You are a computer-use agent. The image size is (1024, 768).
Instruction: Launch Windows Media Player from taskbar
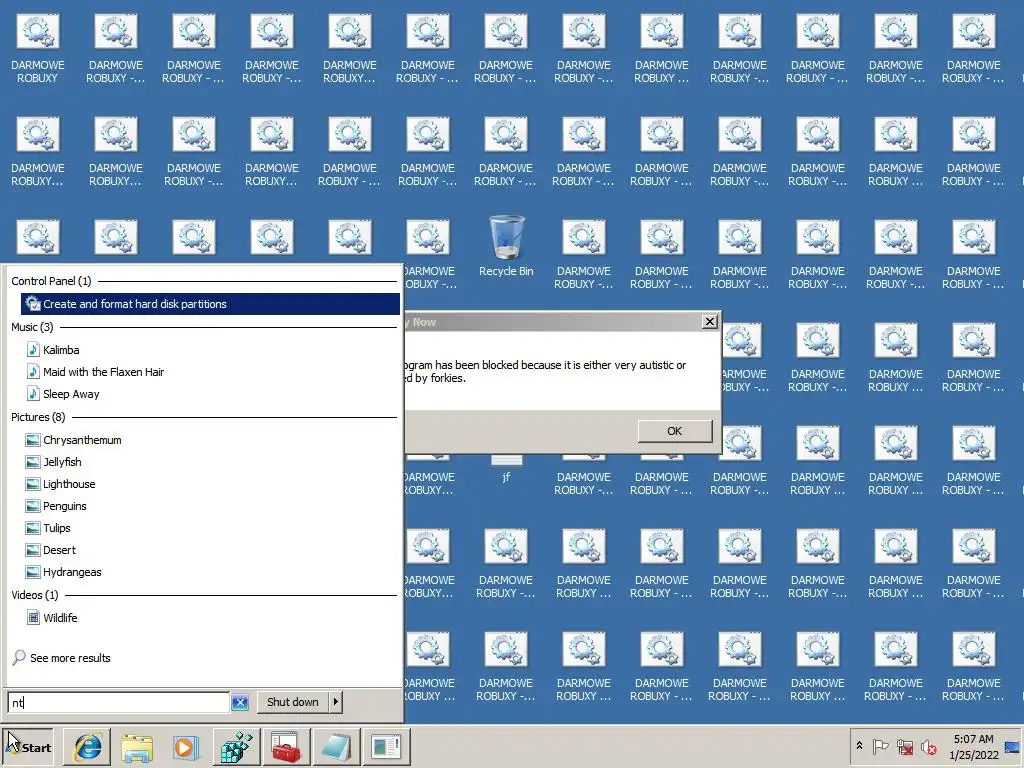[186, 747]
